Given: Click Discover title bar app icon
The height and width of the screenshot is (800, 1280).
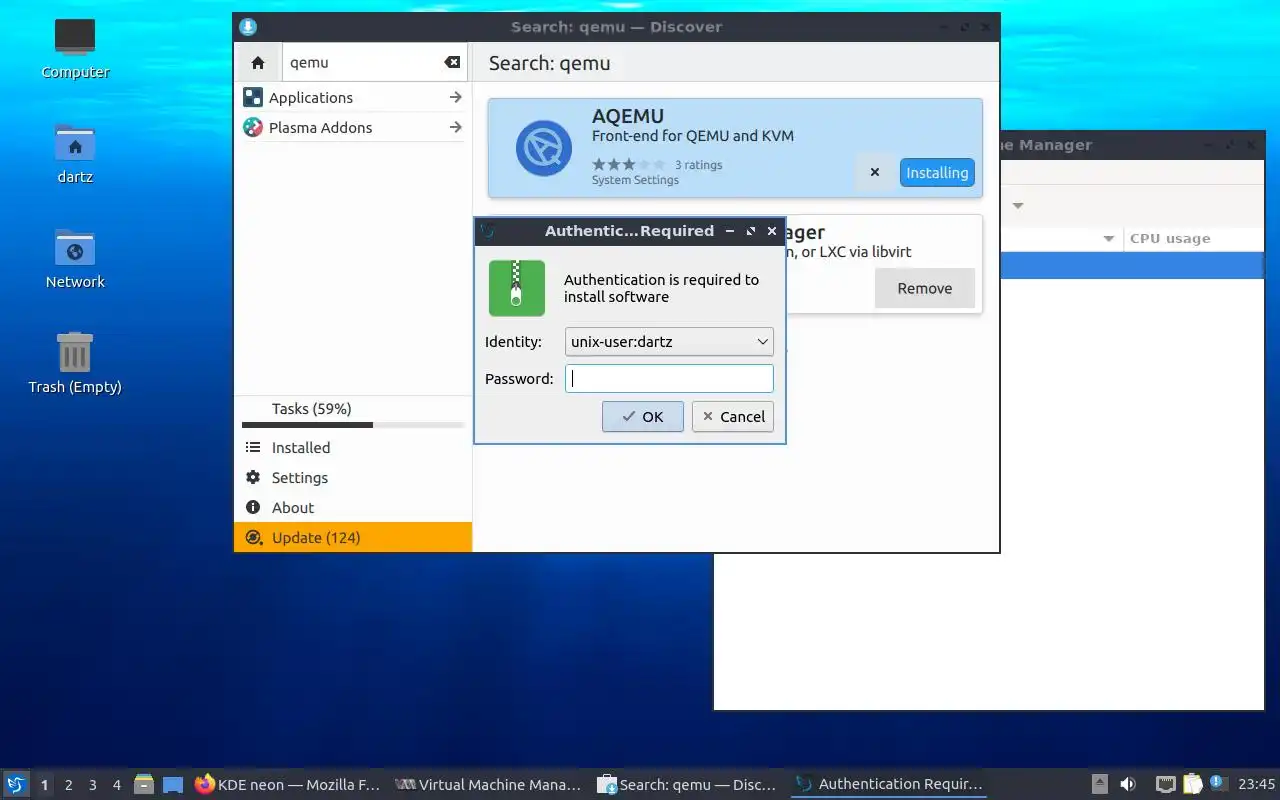Looking at the screenshot, I should [248, 27].
